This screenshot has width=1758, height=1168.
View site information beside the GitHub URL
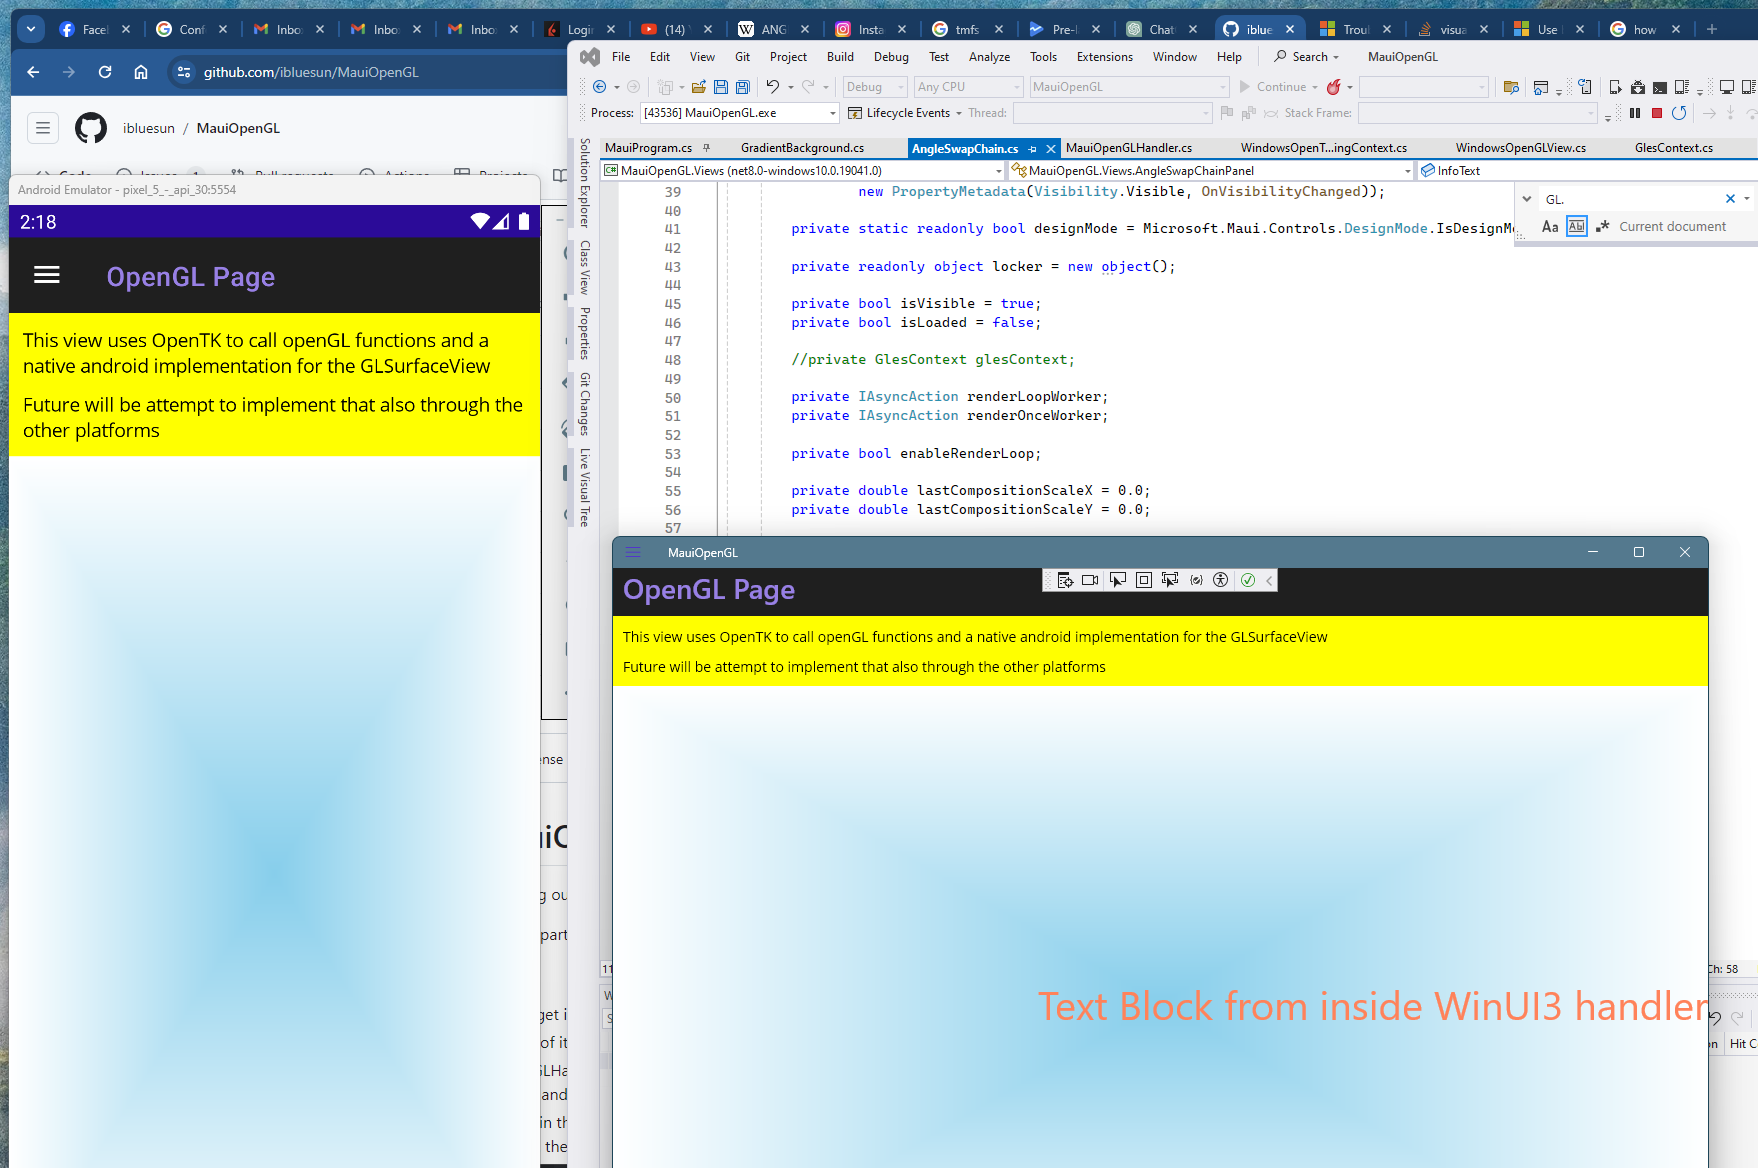(x=183, y=72)
